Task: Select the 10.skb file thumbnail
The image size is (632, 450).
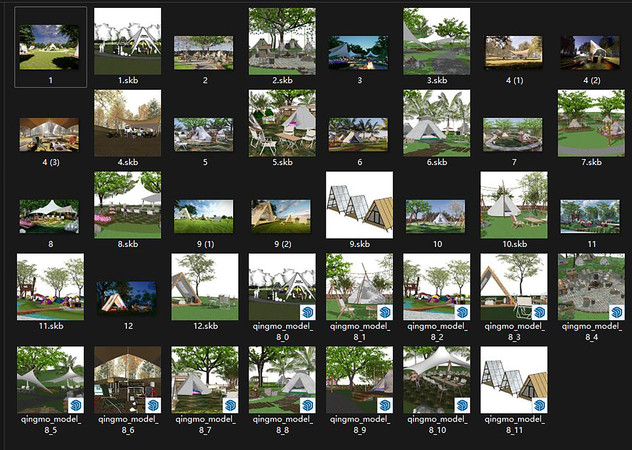Action: tap(514, 205)
